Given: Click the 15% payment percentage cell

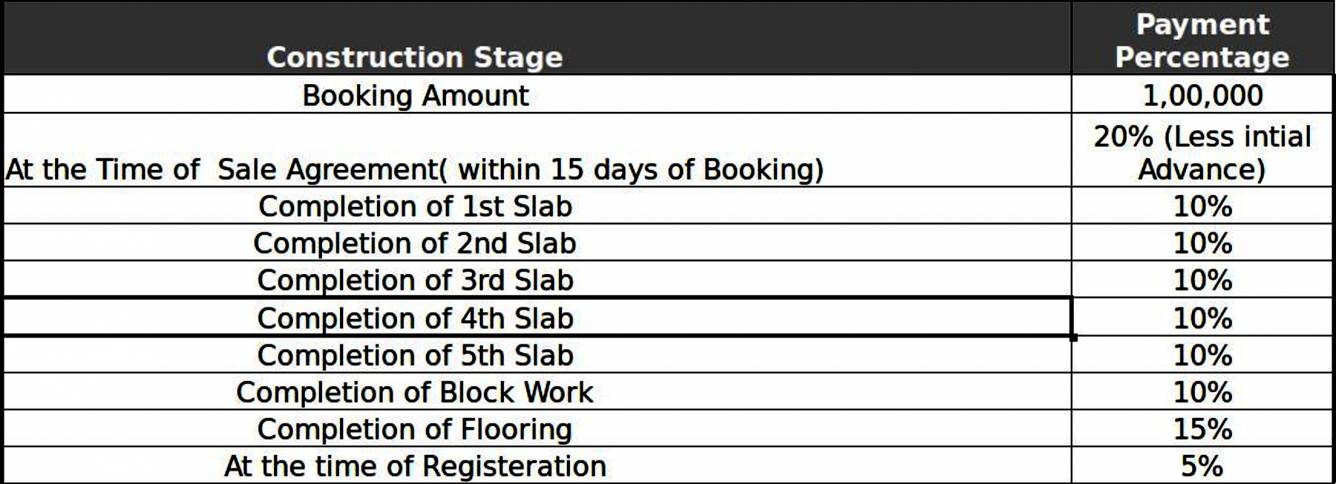Looking at the screenshot, I should tap(1202, 429).
